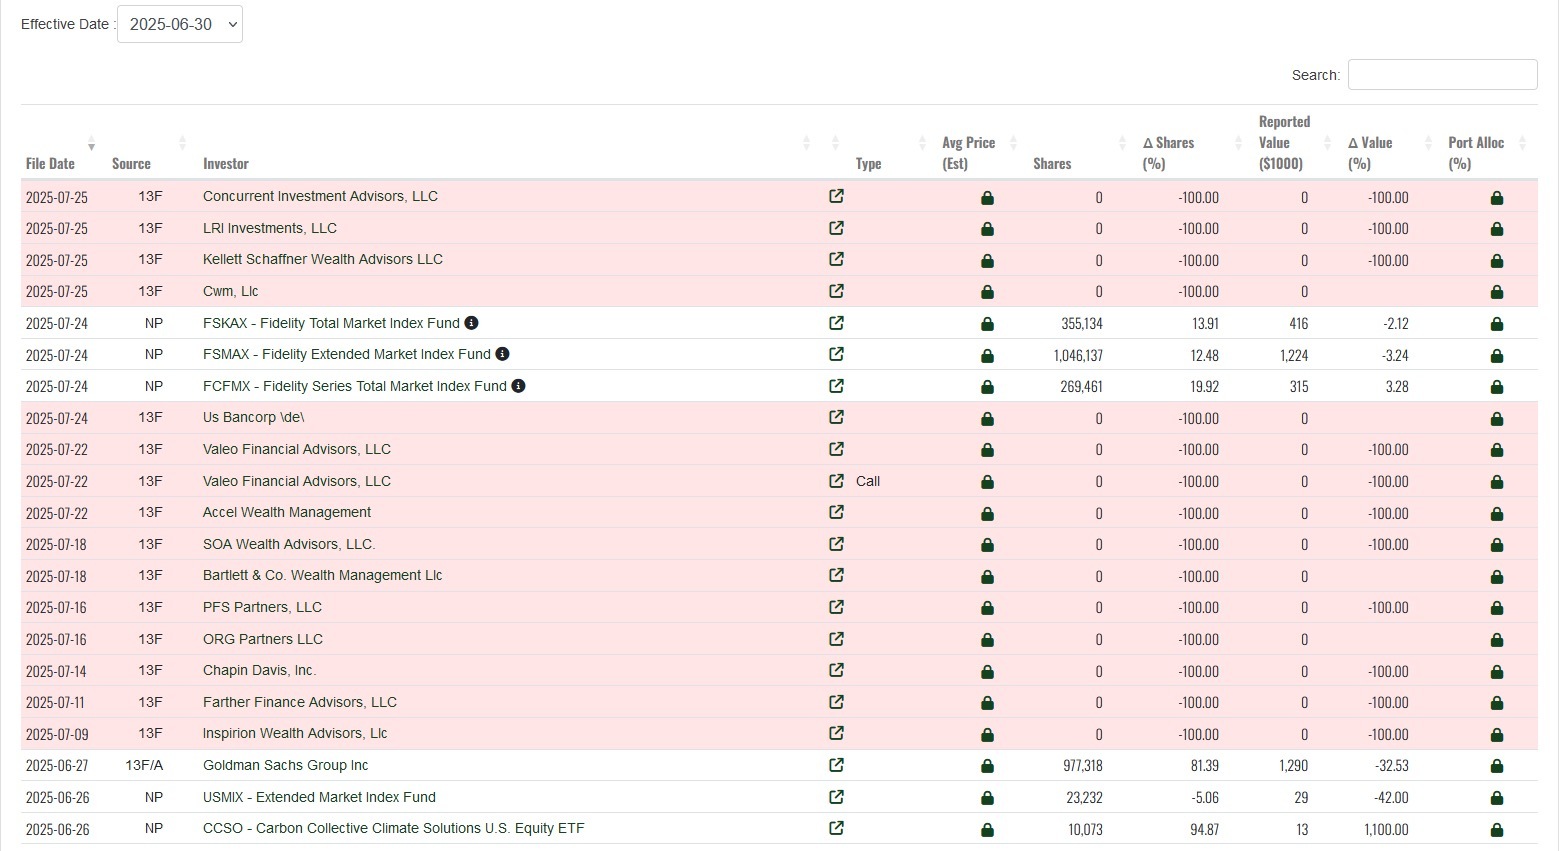Open FSKAX - Fidelity Total Market Index Fund
Screen dimensions: 1559x851
point(331,323)
